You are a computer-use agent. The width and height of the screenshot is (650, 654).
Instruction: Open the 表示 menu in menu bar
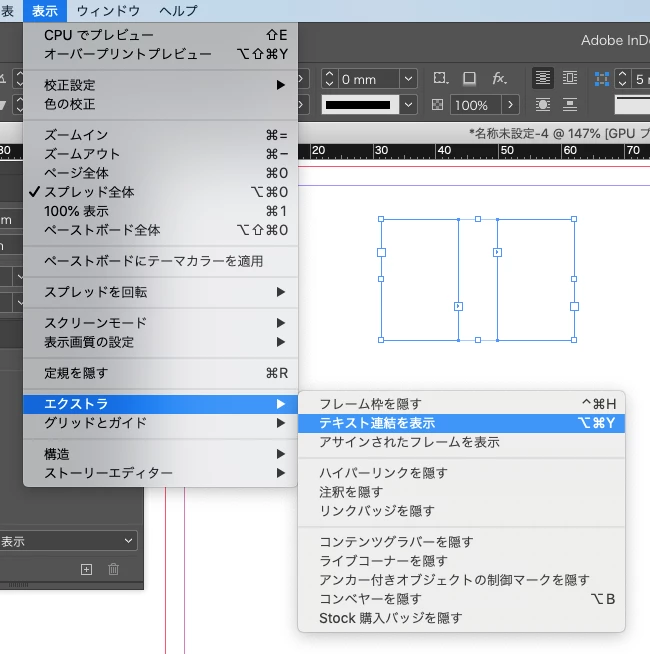click(x=45, y=11)
